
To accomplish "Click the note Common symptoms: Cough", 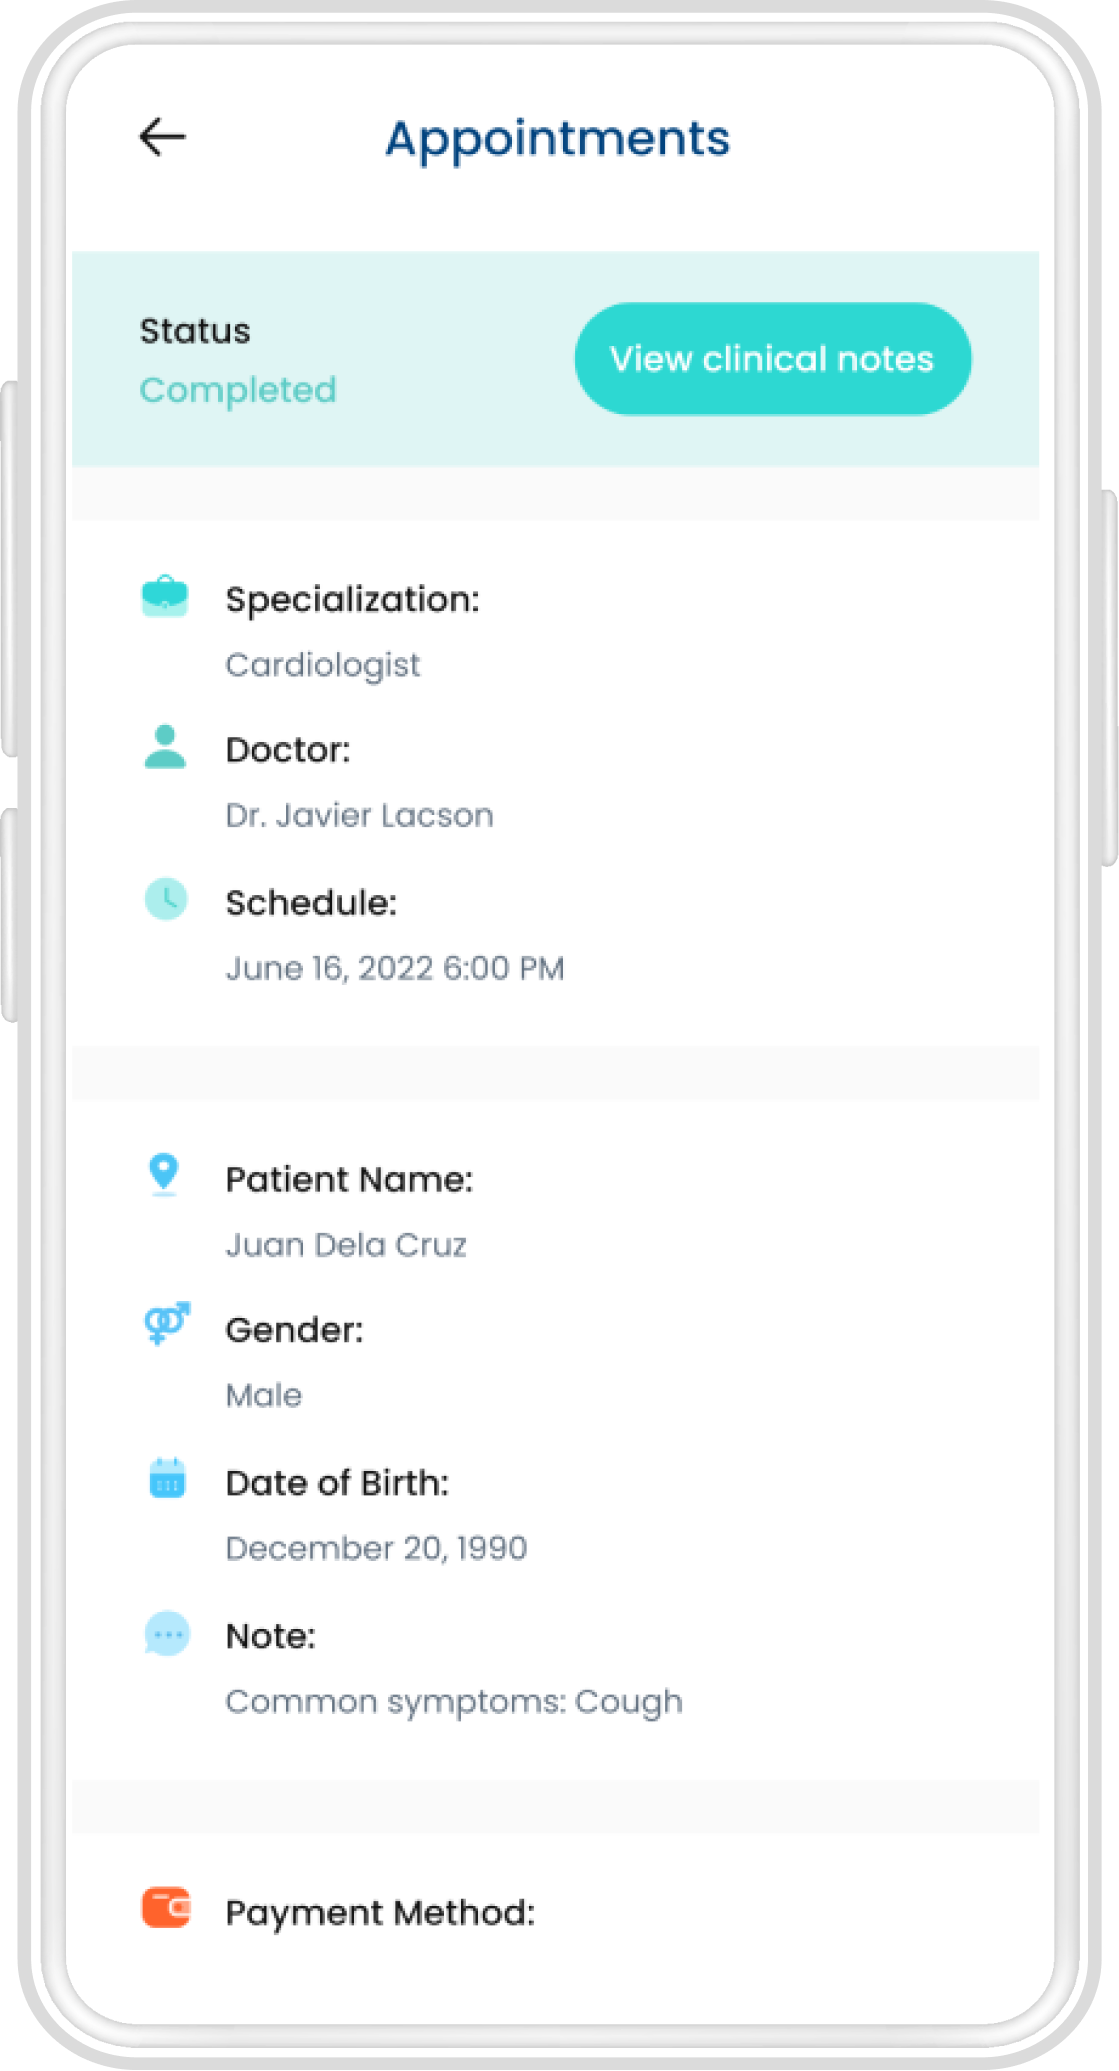I will [454, 1702].
